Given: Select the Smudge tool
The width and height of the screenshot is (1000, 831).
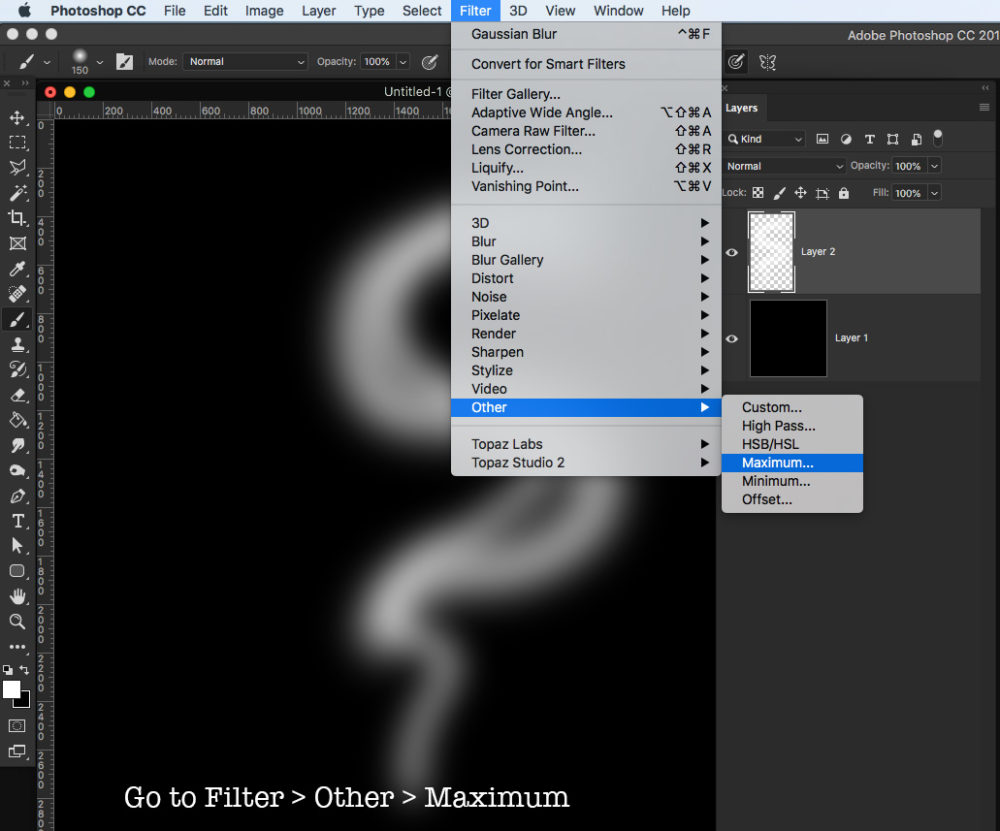Looking at the screenshot, I should click(x=17, y=445).
